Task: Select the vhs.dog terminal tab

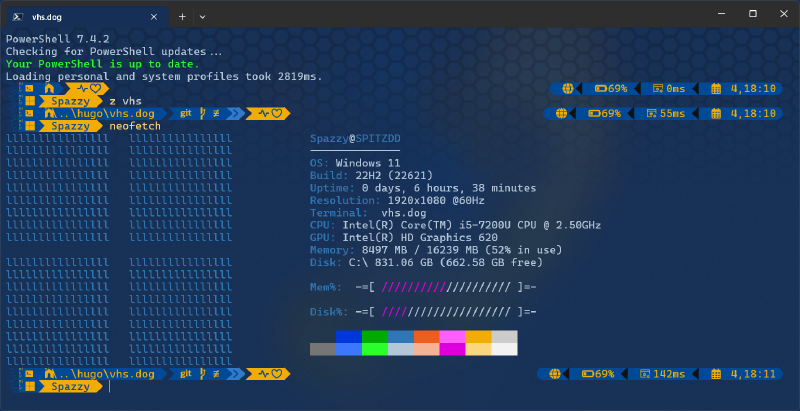Action: click(80, 17)
